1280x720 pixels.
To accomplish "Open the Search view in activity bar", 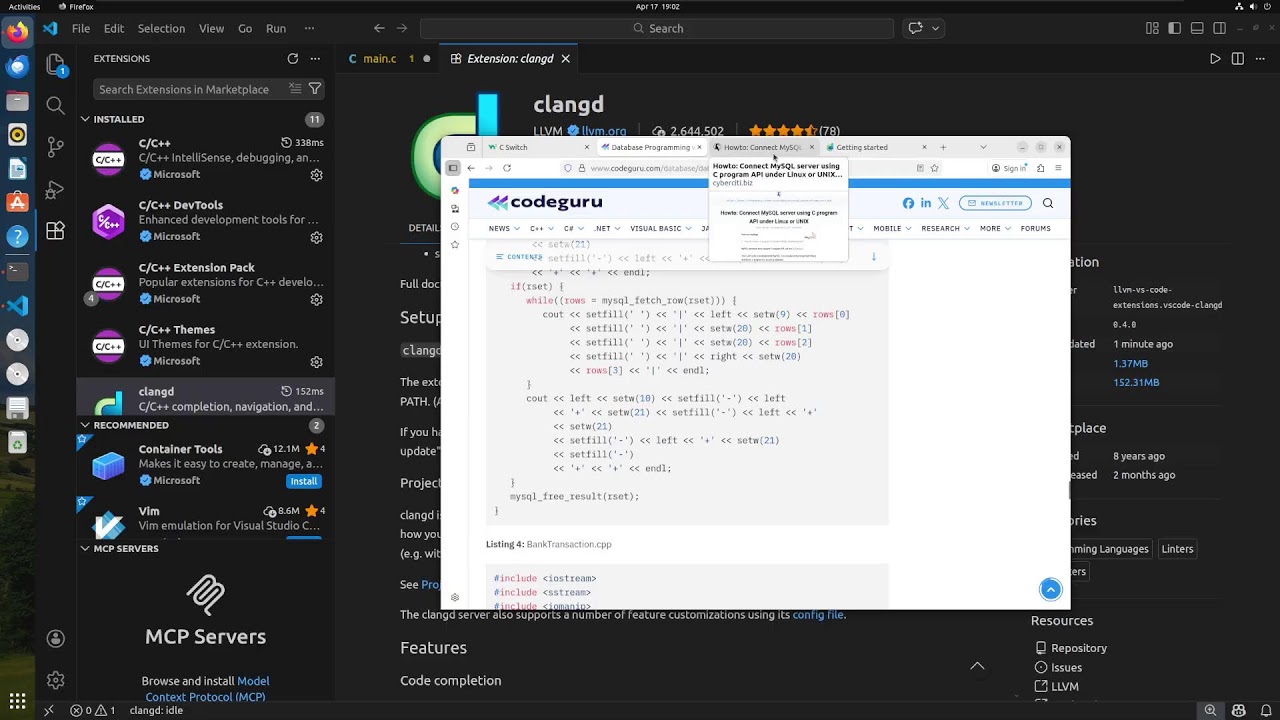I will 56,105.
